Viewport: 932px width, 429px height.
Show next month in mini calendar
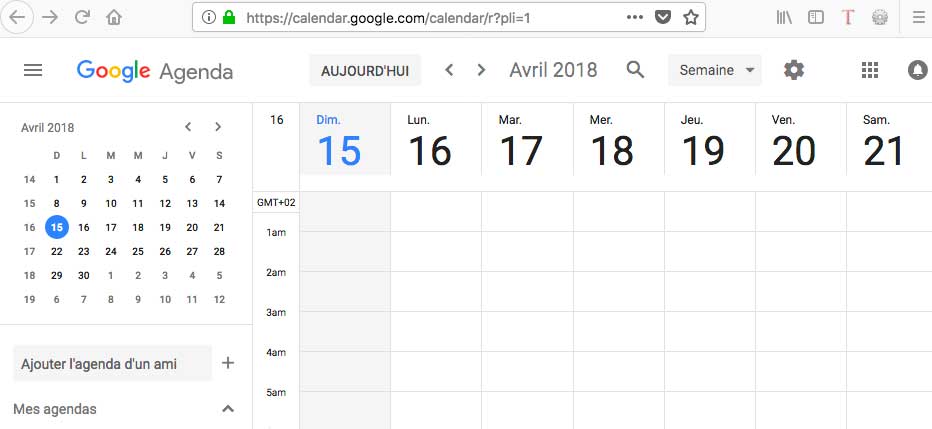218,127
